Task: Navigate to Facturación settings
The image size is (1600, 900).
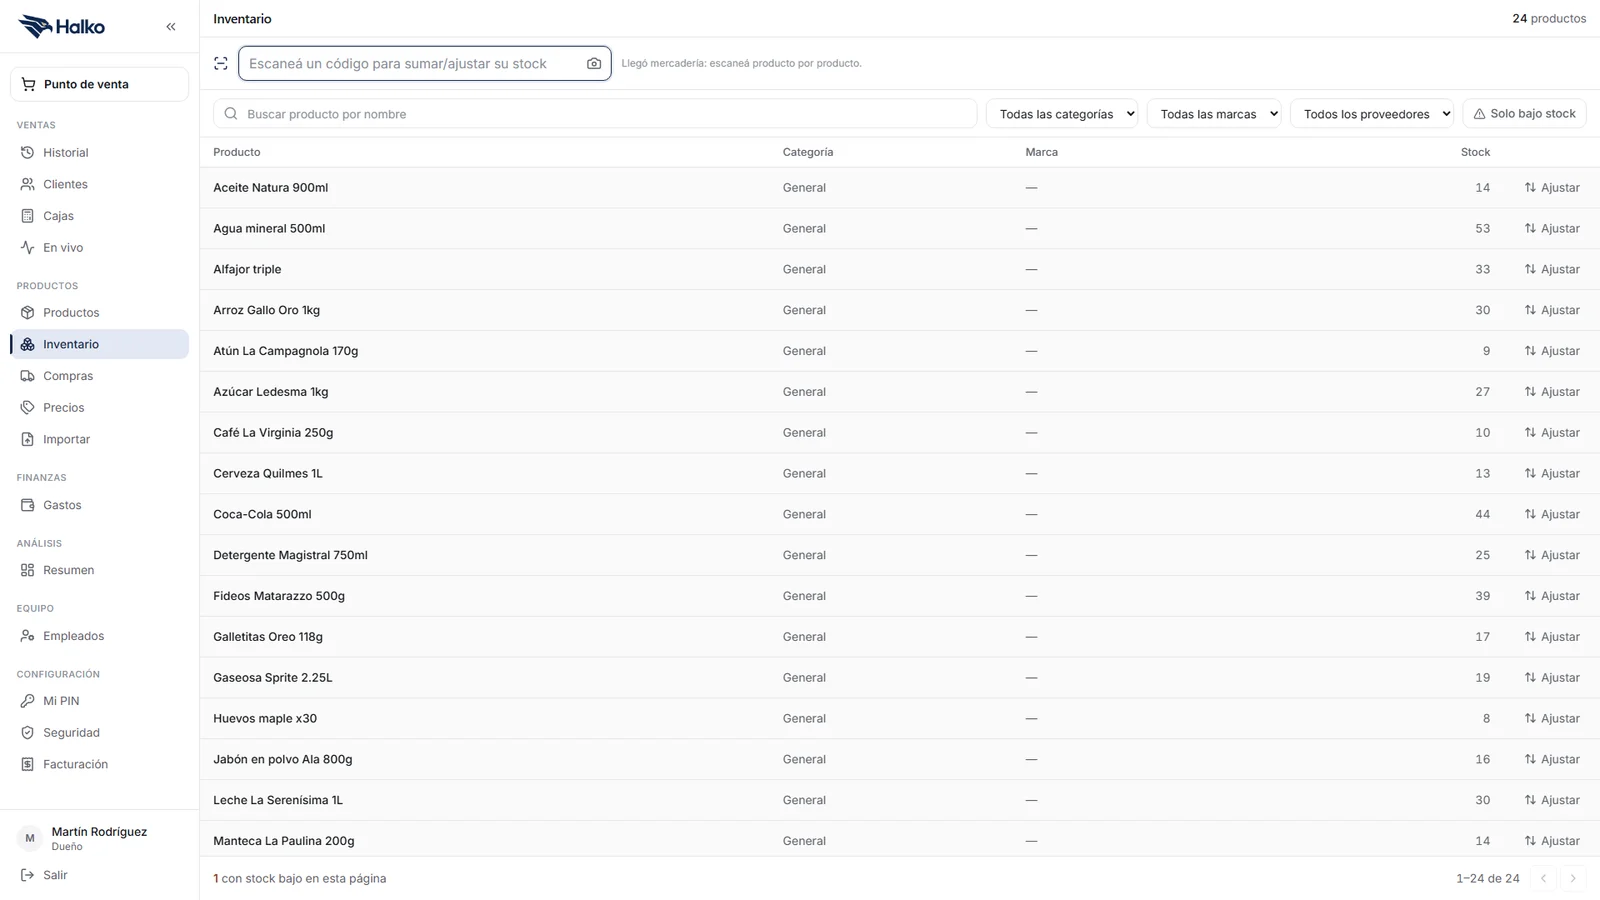Action: 99,764
